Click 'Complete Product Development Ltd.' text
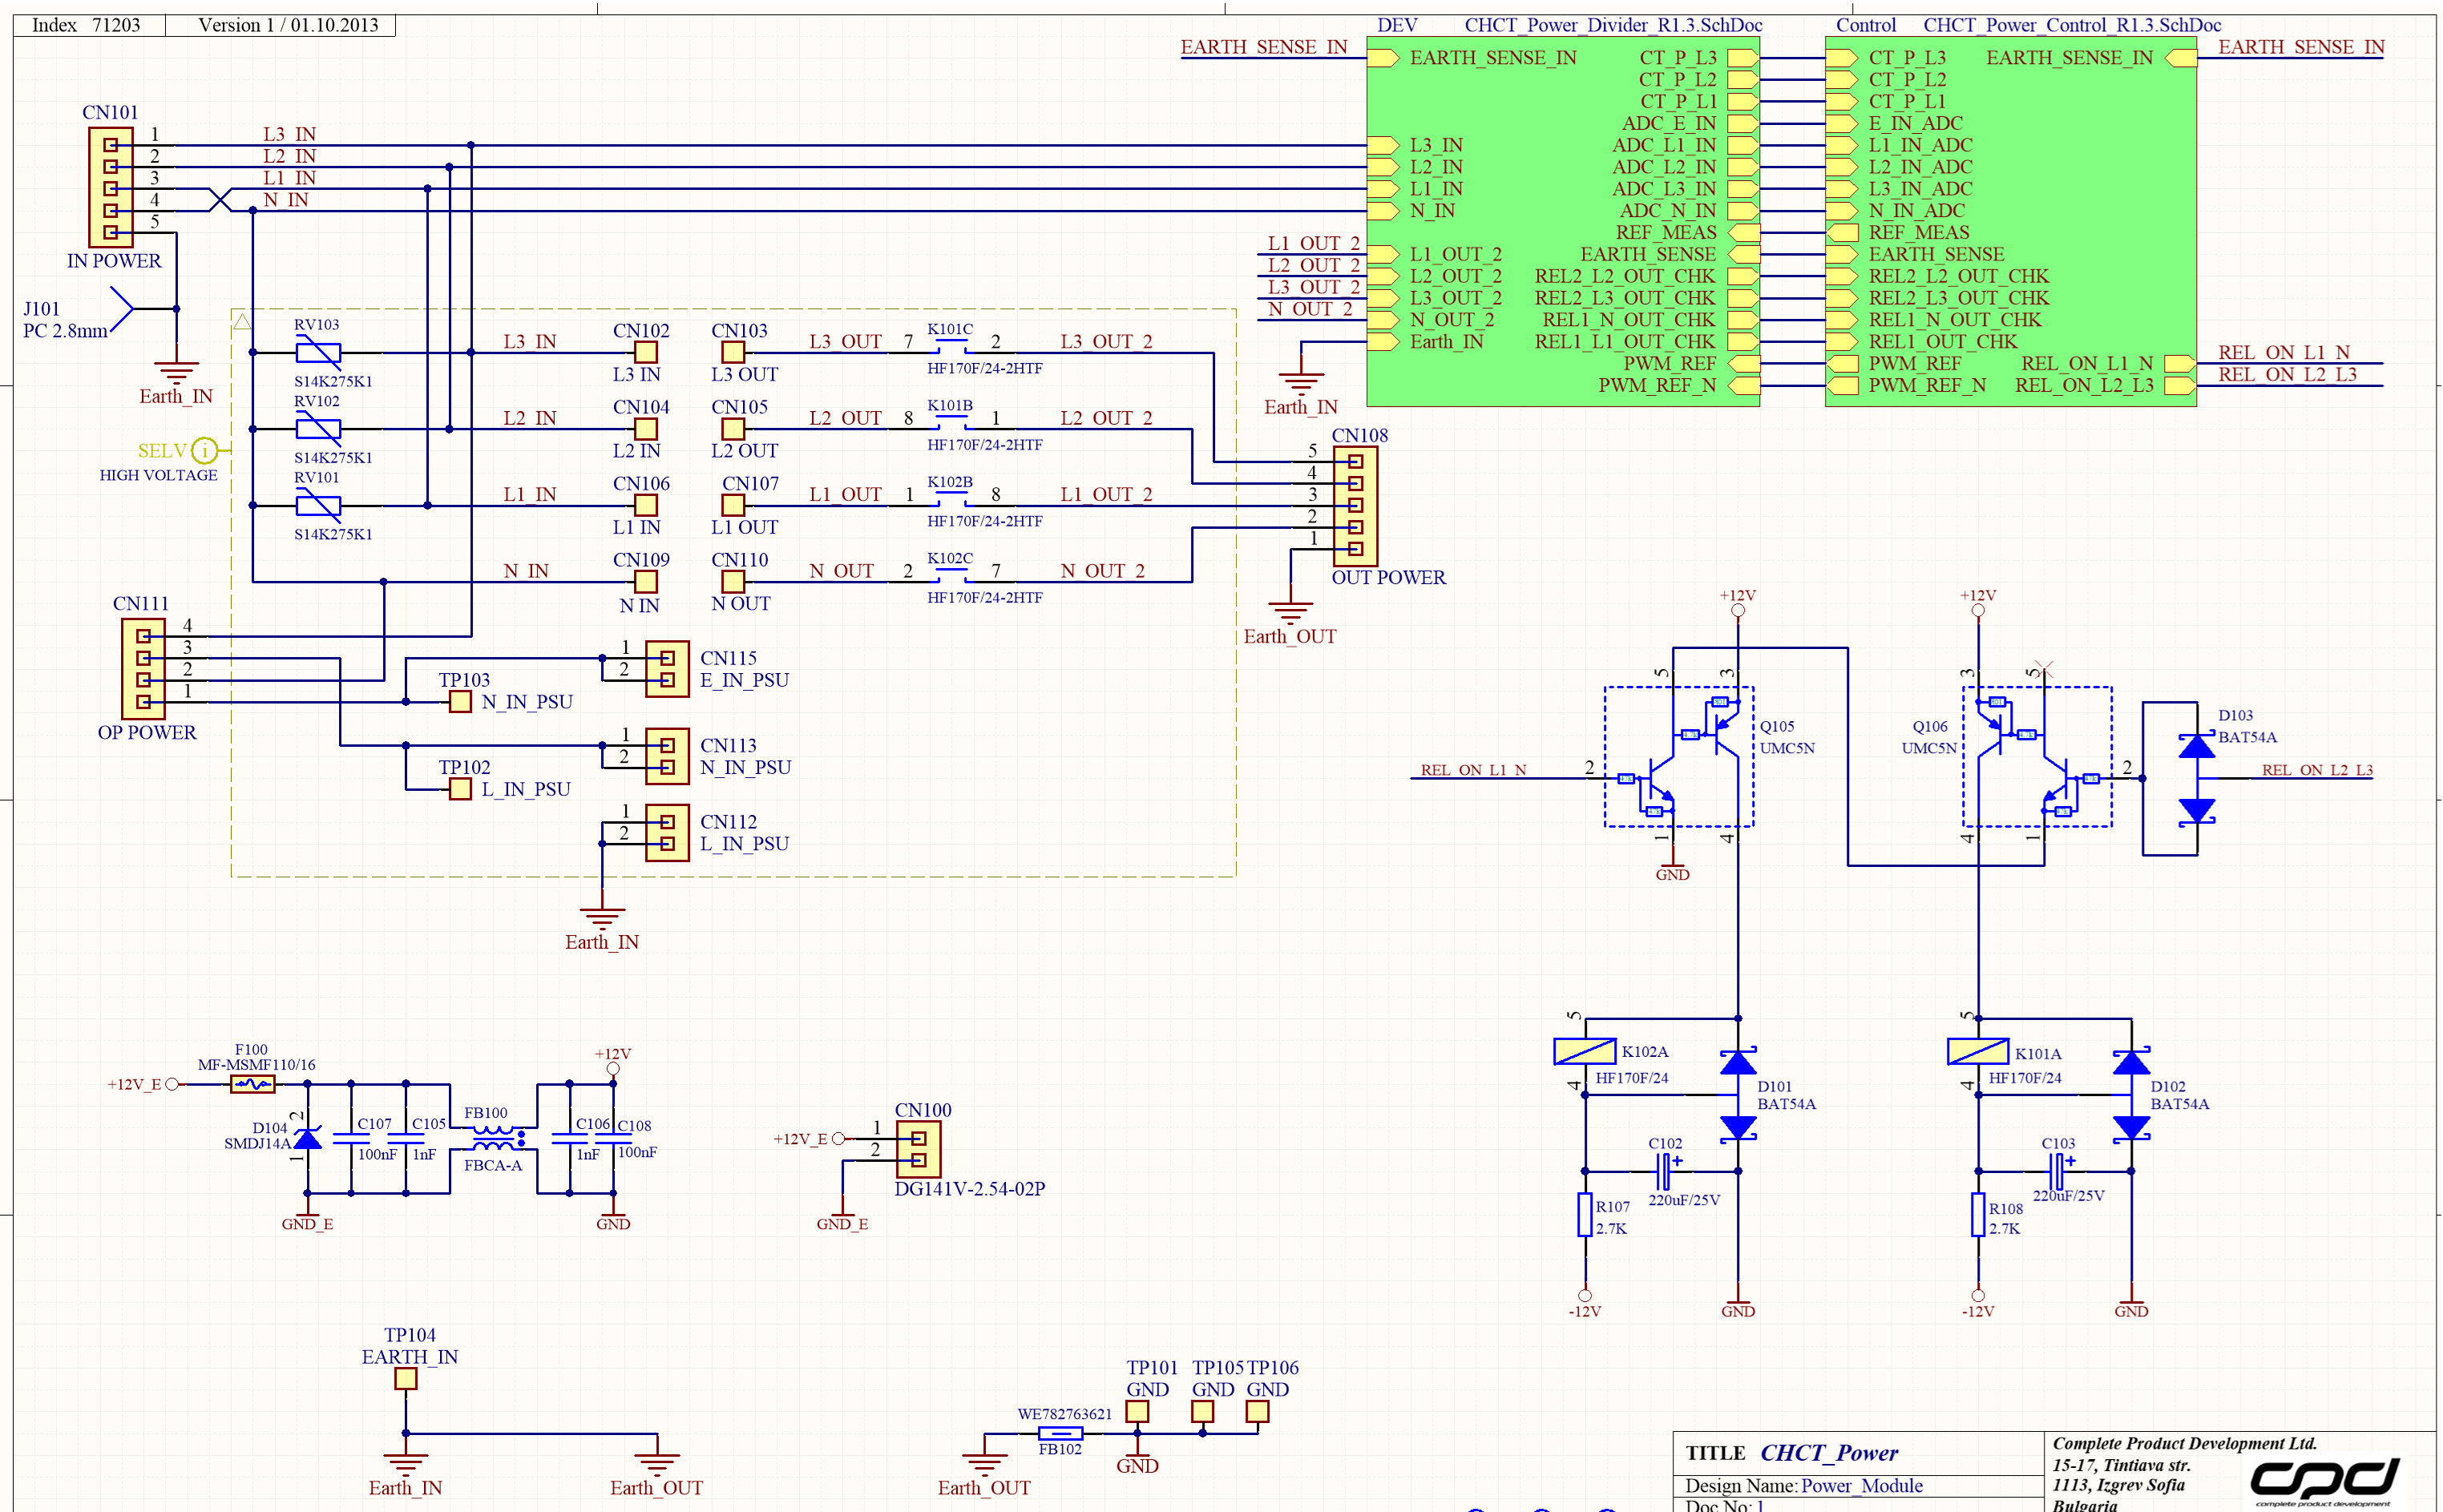This screenshot has width=2443, height=1512. [x=2185, y=1443]
